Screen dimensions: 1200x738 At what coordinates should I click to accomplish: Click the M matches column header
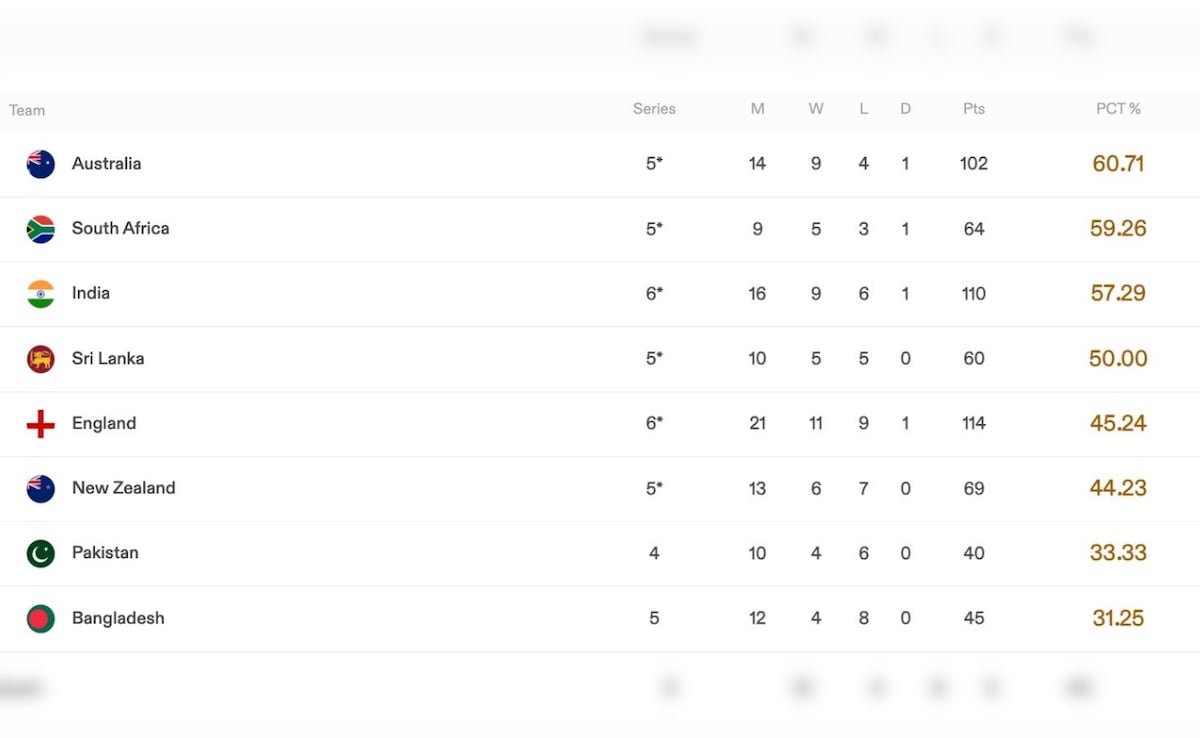(757, 109)
